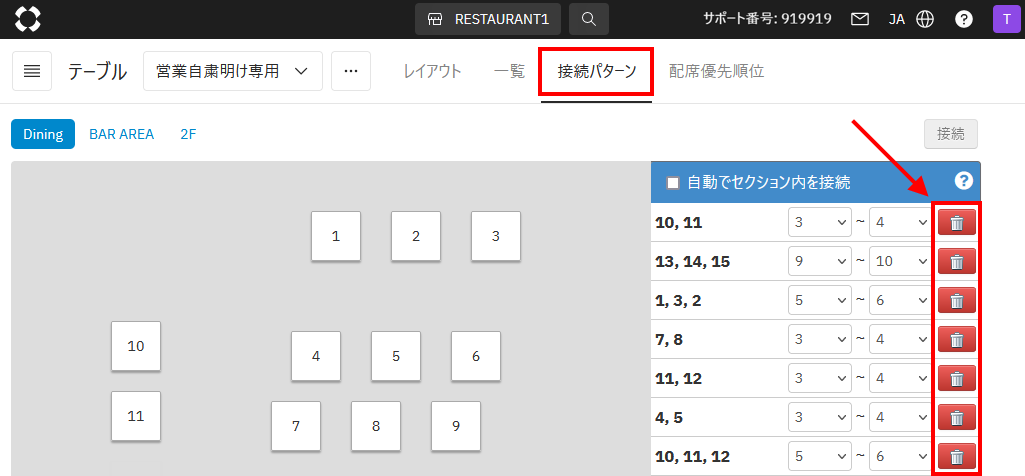Open minimum guests dropdown for row 1, 3, 2
Viewport: 1025px width, 476px height.
point(820,300)
